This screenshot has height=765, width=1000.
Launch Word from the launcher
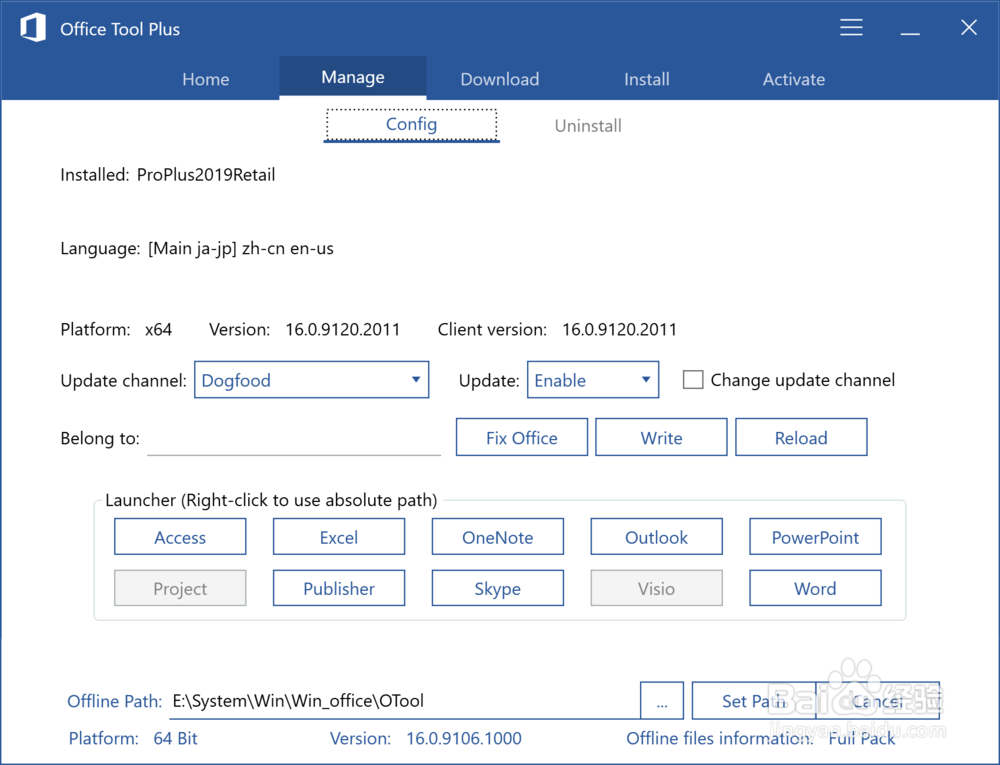(x=815, y=588)
